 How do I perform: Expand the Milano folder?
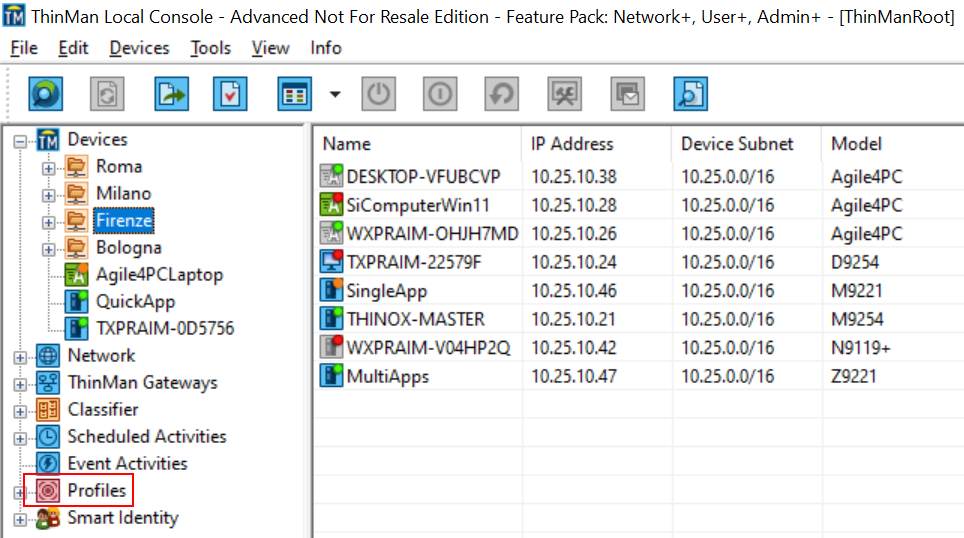tap(49, 196)
